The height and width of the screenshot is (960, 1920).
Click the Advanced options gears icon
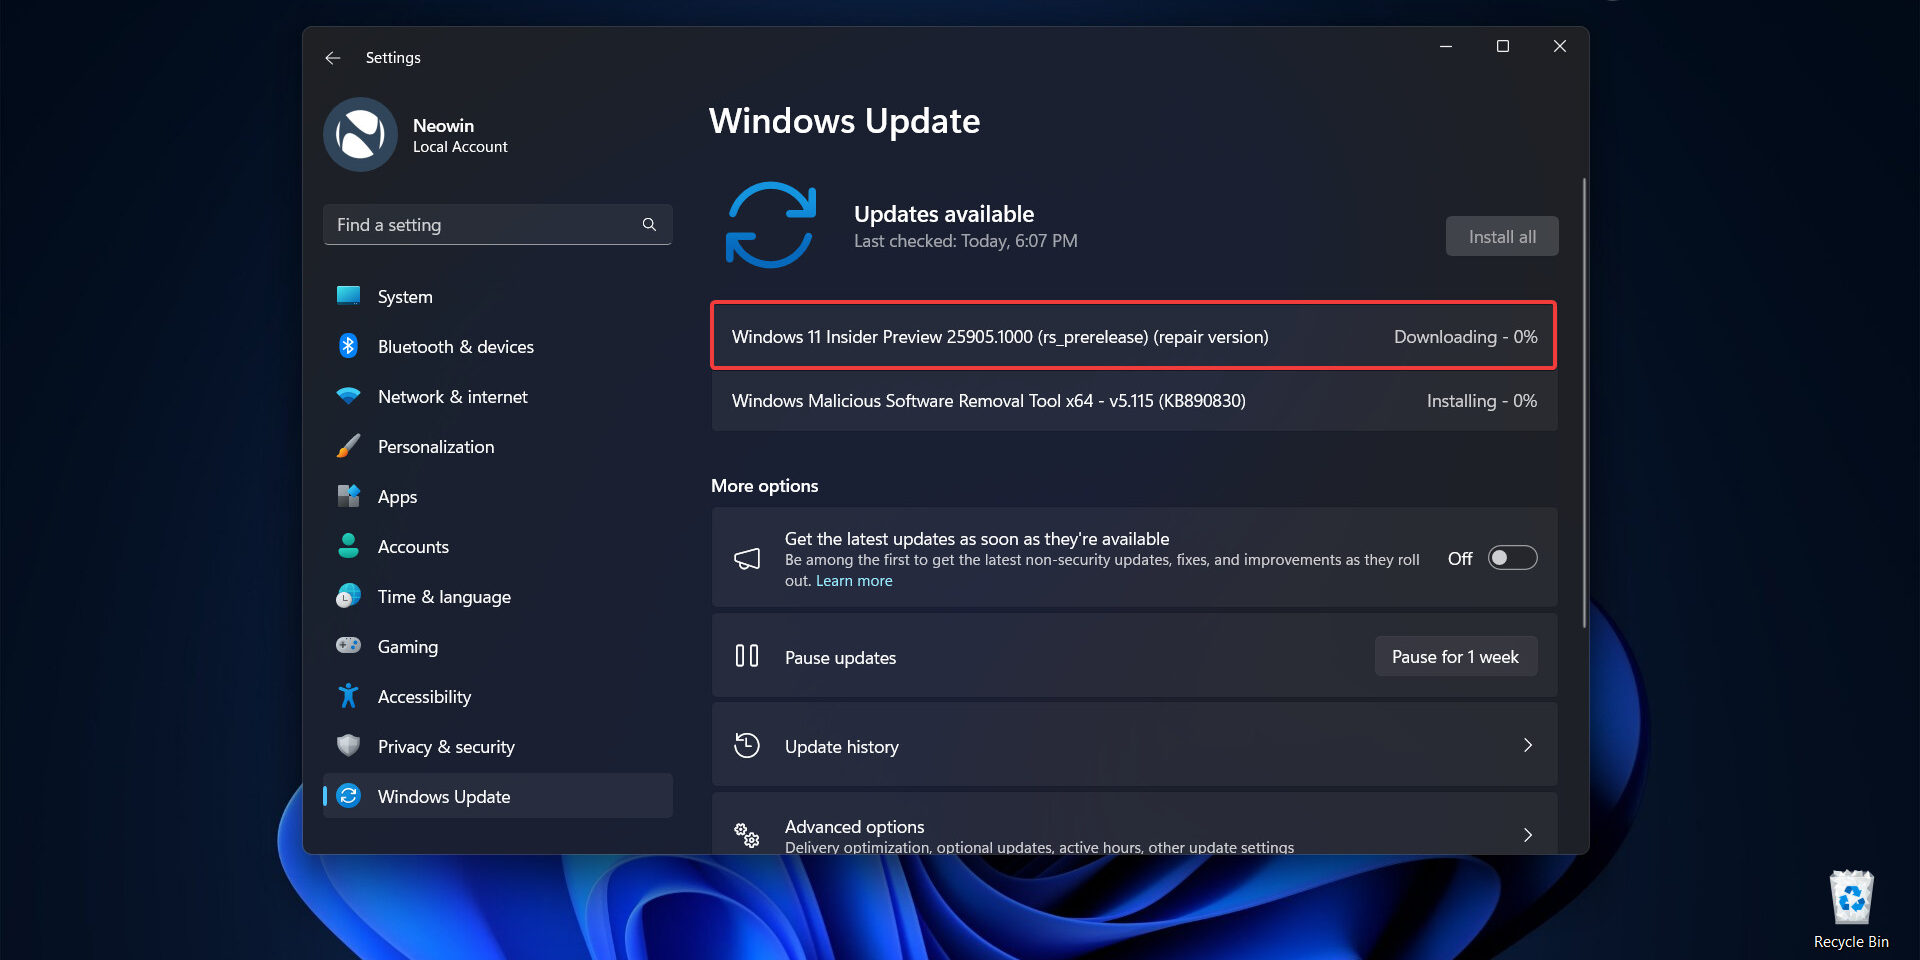coord(747,835)
